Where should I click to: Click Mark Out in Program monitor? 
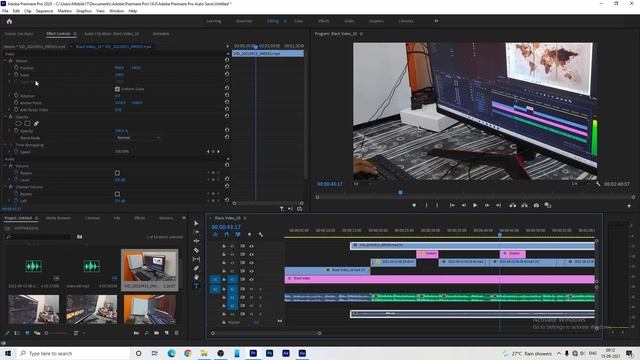(x=437, y=205)
